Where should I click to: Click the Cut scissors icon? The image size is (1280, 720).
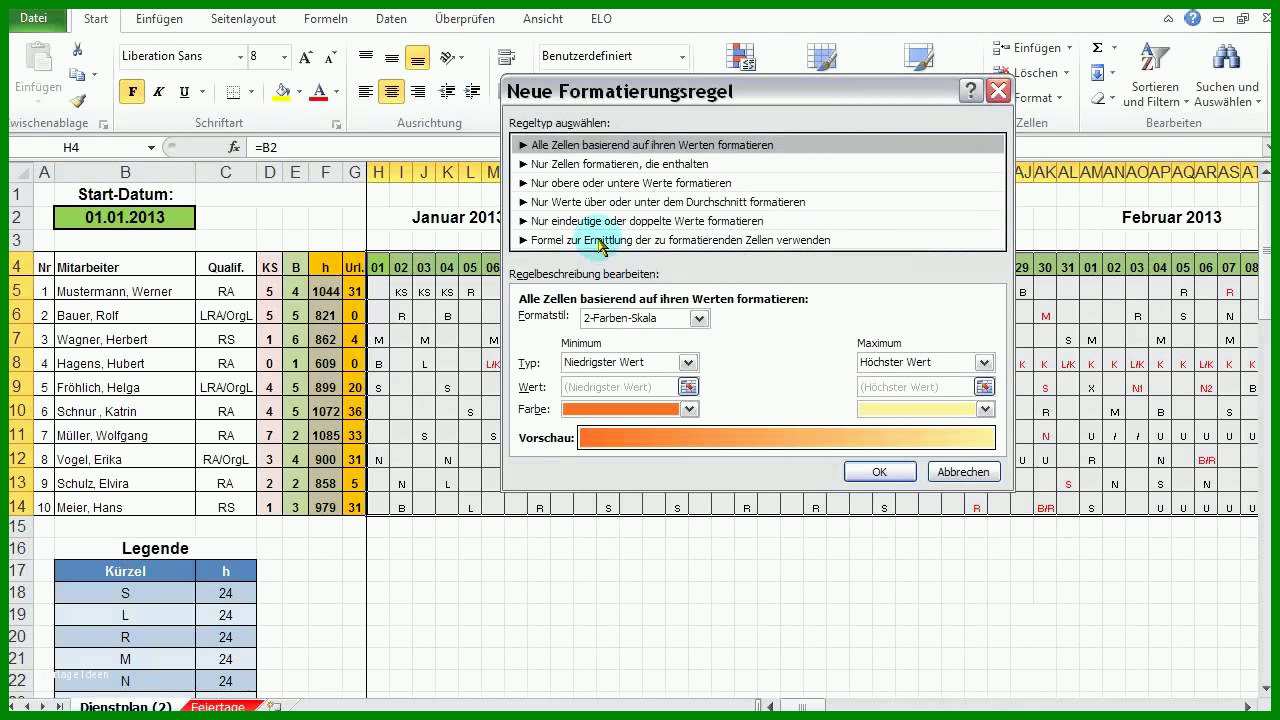tap(77, 49)
